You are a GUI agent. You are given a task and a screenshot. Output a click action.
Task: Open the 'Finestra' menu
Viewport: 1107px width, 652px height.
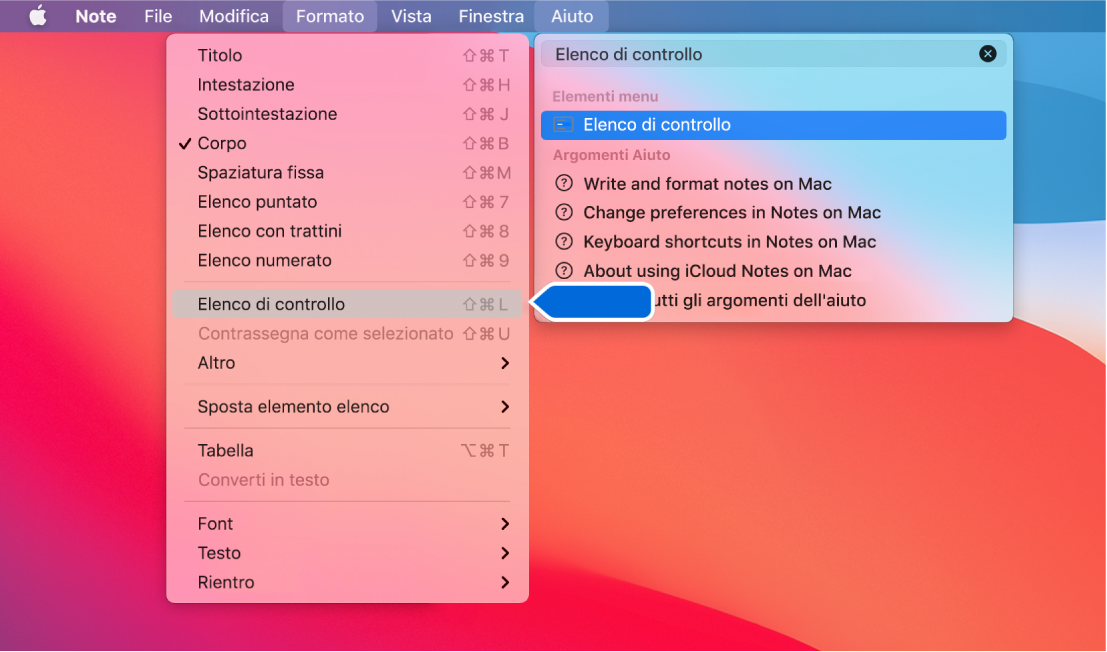click(490, 16)
